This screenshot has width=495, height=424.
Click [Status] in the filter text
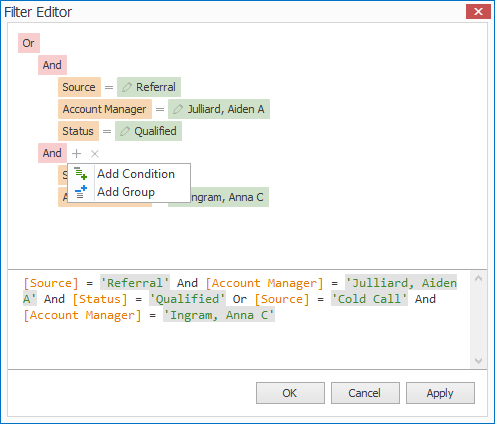(x=100, y=299)
